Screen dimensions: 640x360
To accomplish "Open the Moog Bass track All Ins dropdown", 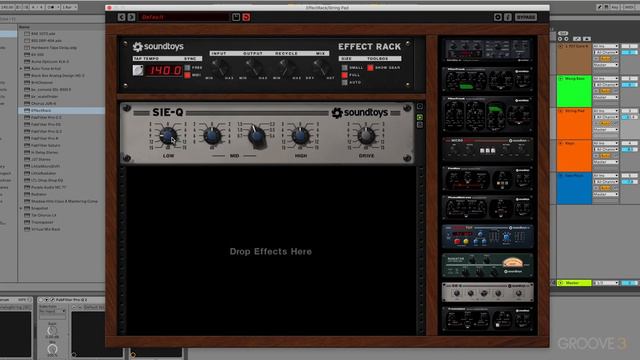I will point(606,78).
